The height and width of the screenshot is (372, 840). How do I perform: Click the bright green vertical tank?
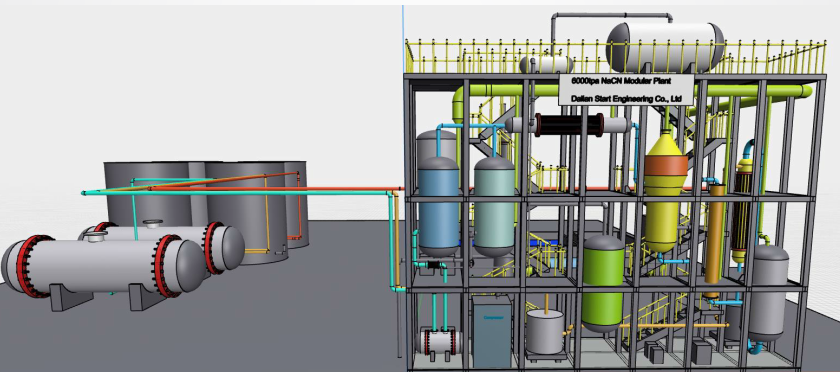[603, 283]
